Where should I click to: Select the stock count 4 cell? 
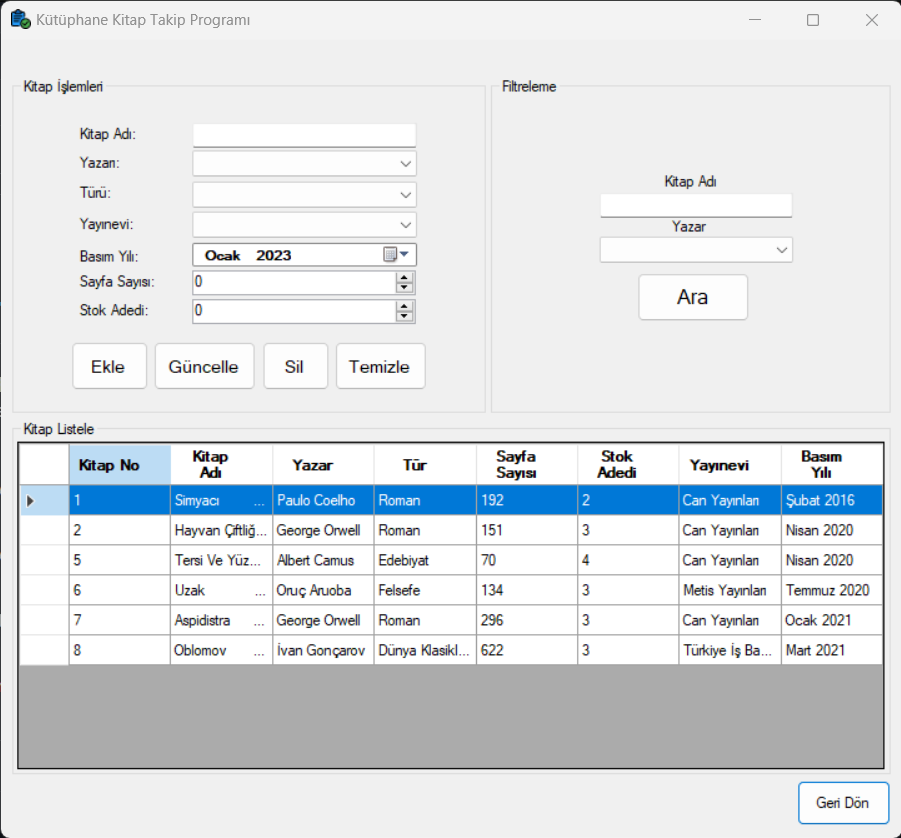click(628, 560)
